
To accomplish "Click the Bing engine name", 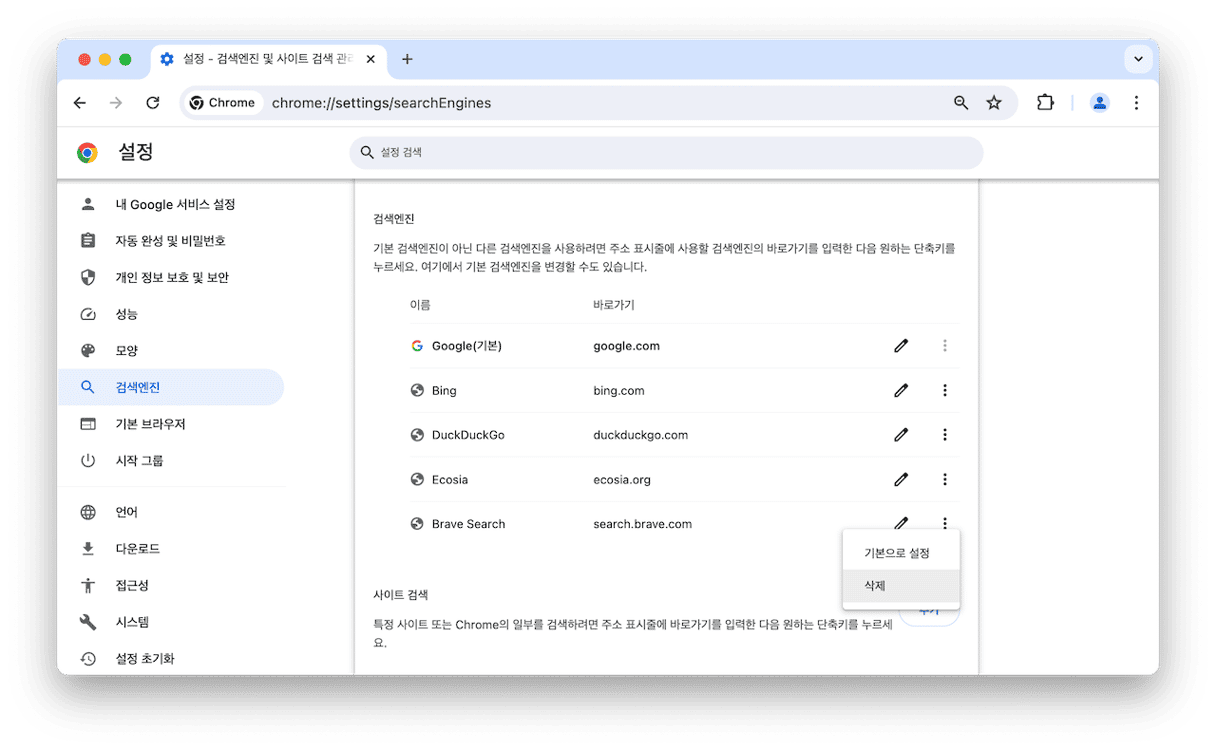I will tap(444, 390).
